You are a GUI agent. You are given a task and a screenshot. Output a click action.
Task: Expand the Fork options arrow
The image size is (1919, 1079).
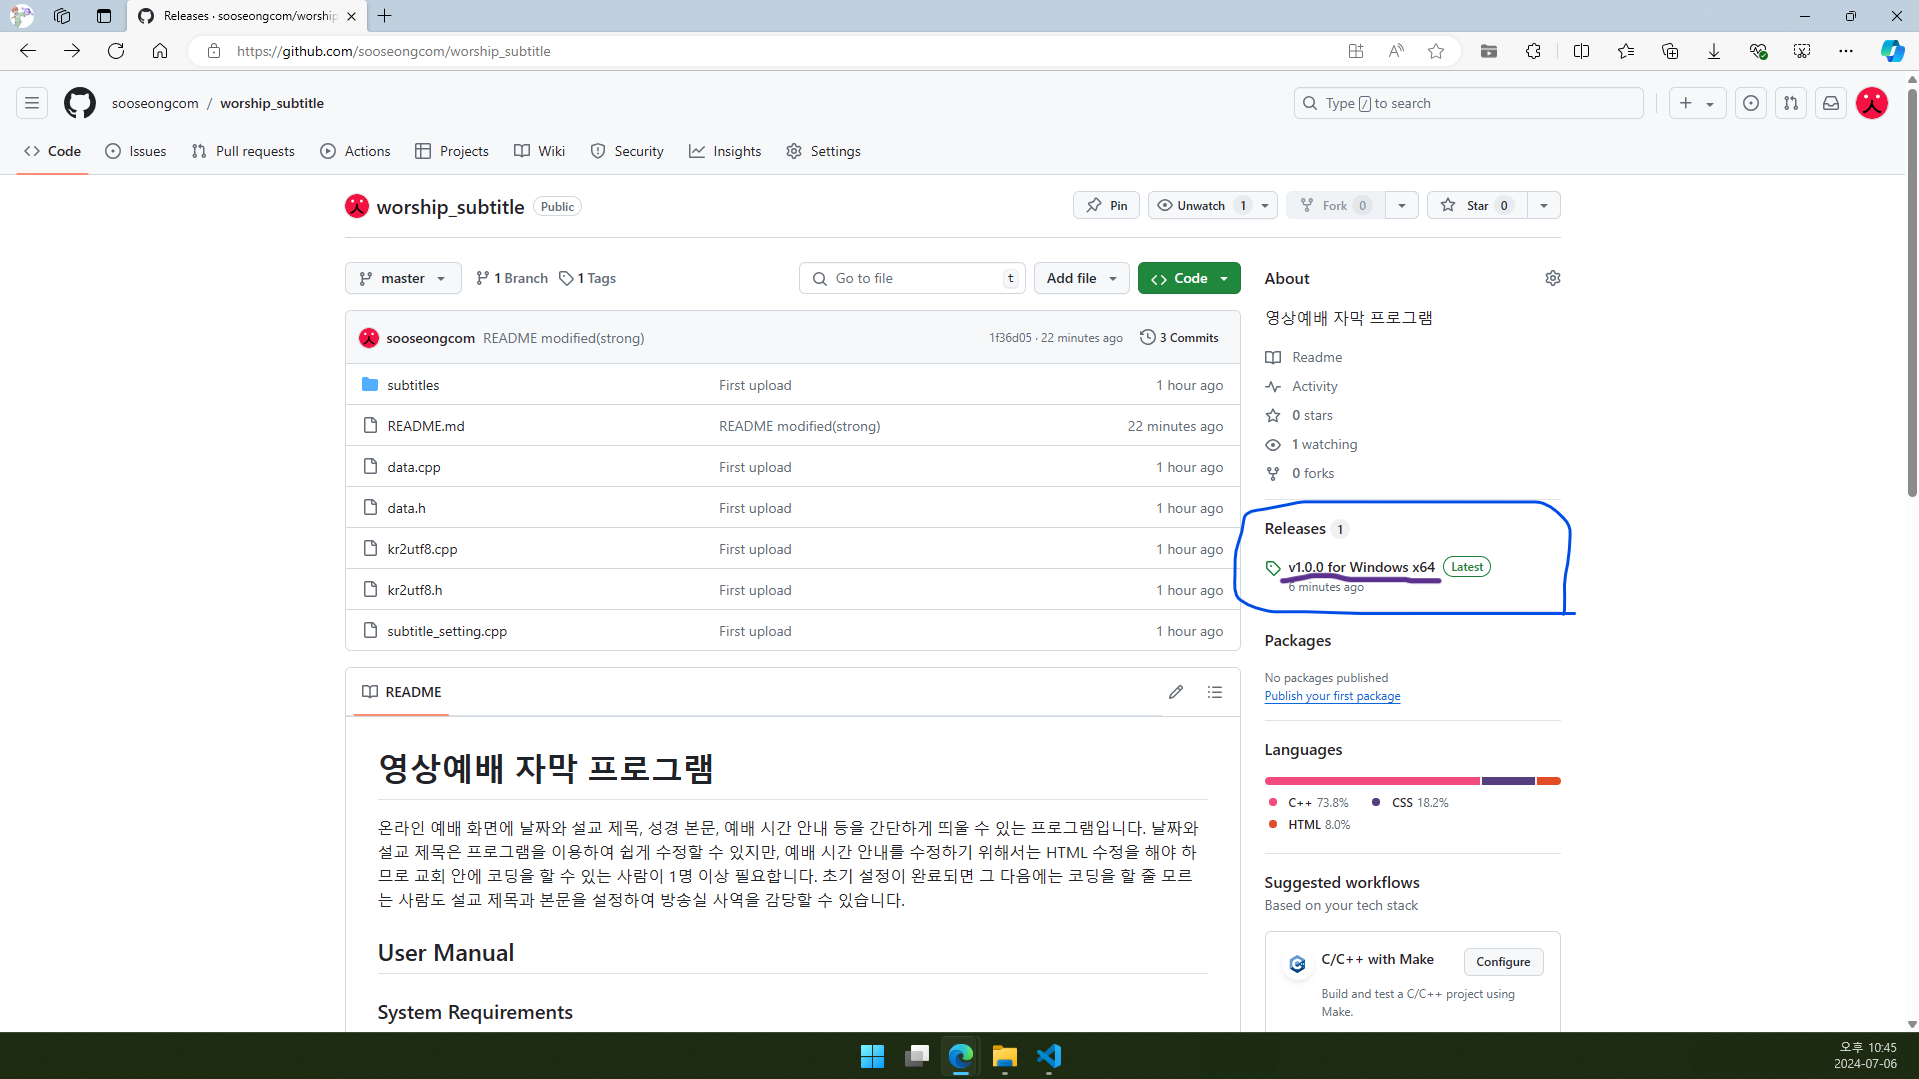(x=1402, y=206)
